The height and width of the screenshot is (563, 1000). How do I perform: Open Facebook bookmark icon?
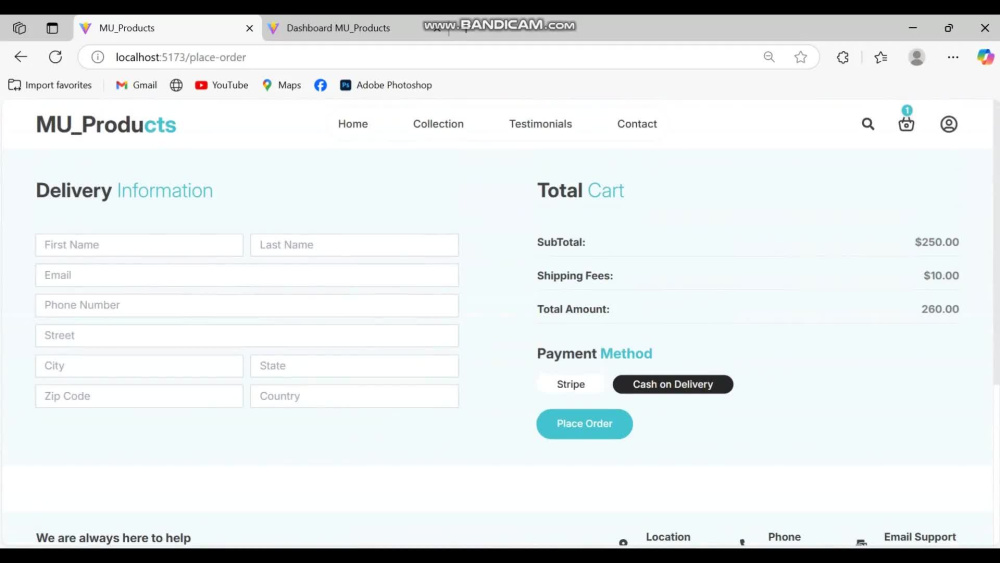coord(320,85)
